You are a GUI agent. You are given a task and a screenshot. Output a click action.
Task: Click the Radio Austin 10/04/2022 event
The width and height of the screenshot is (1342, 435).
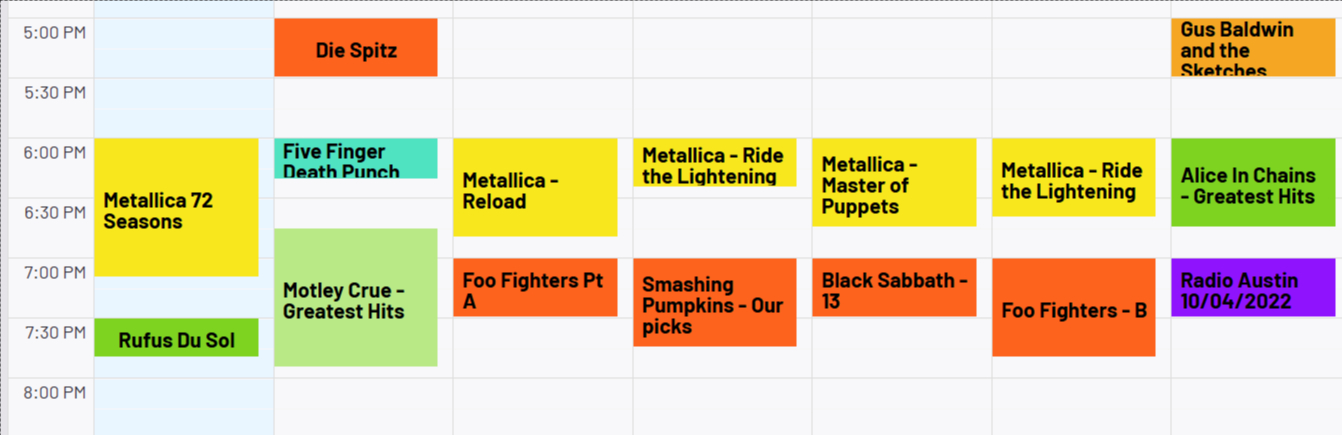click(x=1253, y=288)
